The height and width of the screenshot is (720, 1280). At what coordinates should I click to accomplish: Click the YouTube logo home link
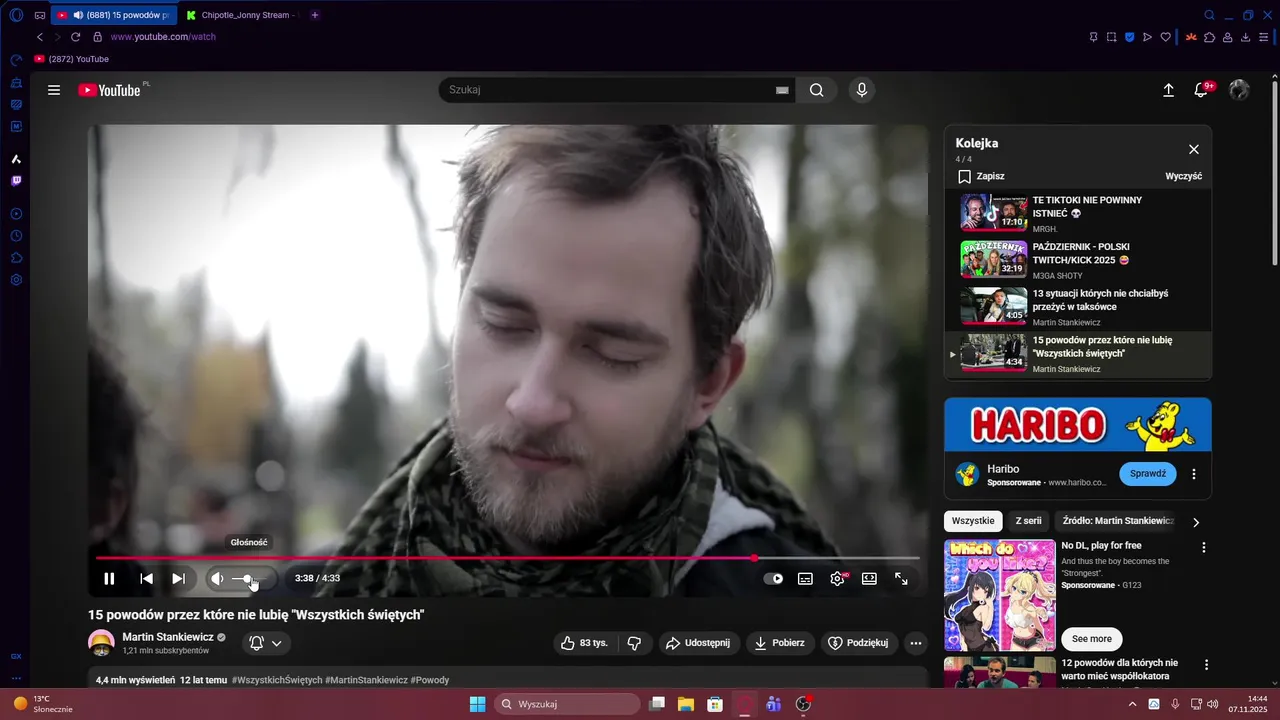coord(110,90)
